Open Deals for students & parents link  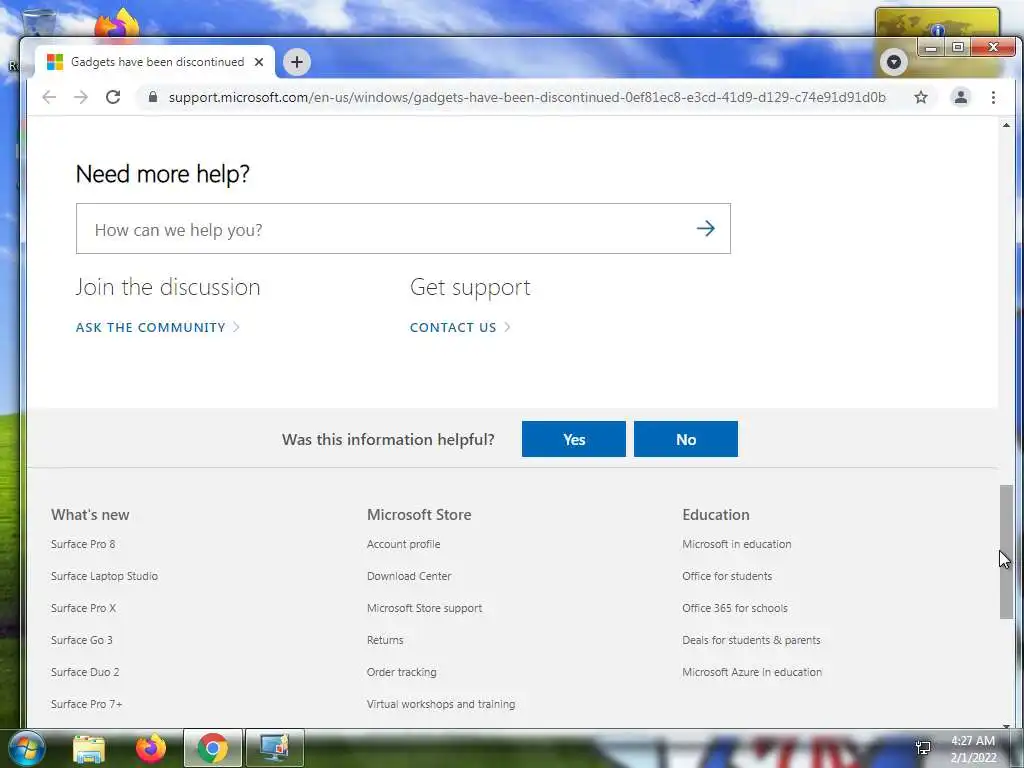[751, 640]
